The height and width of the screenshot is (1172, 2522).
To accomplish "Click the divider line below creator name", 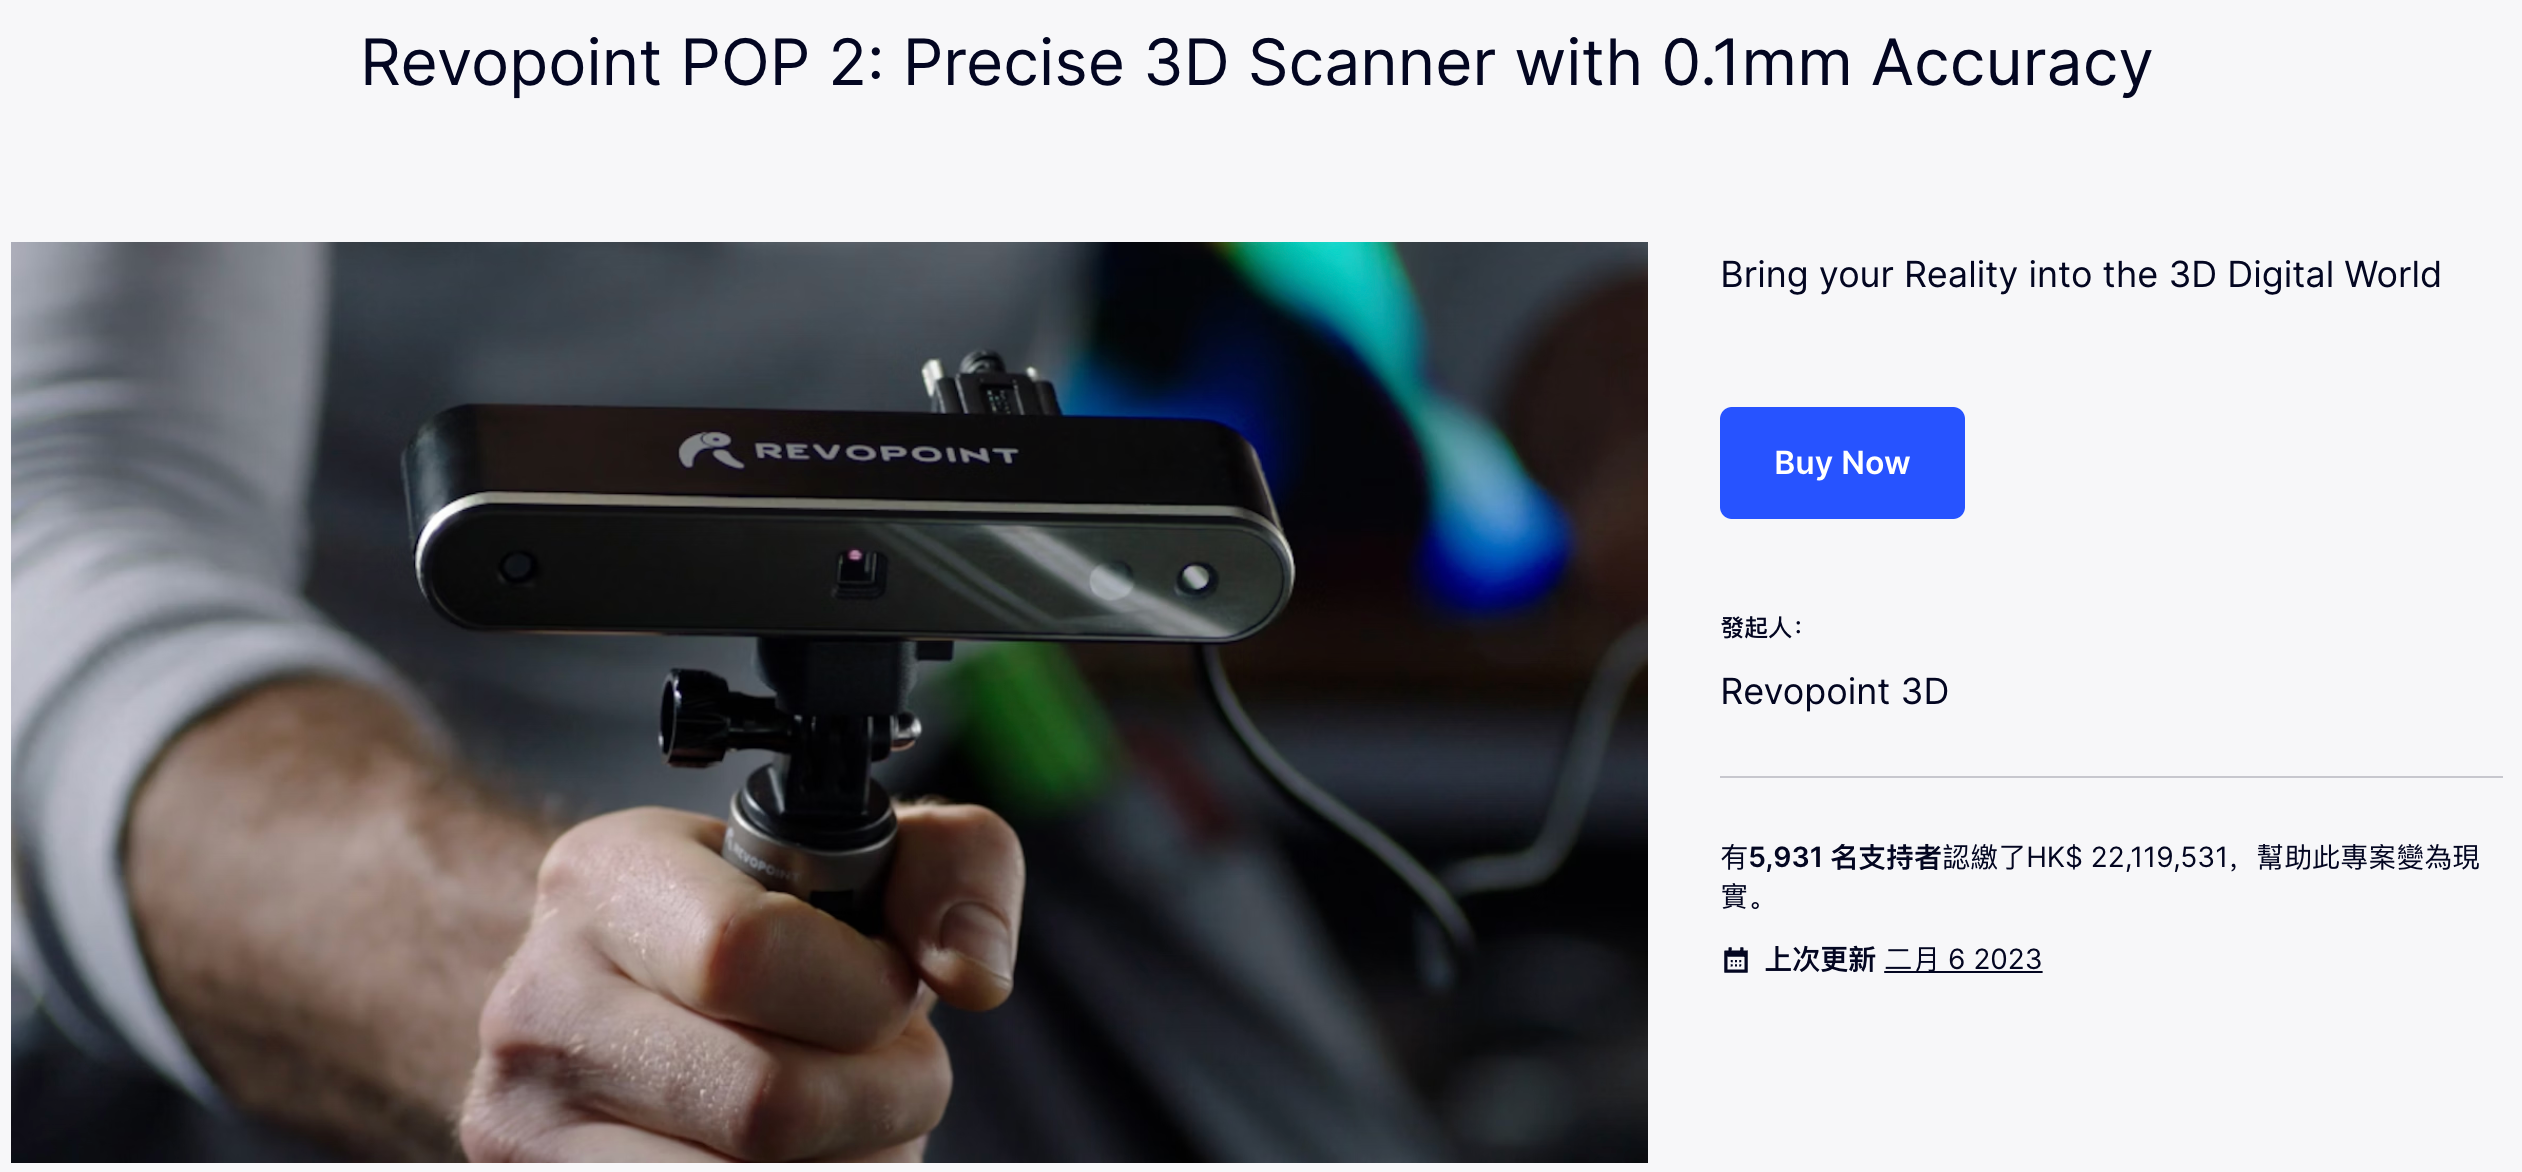I will [2110, 776].
